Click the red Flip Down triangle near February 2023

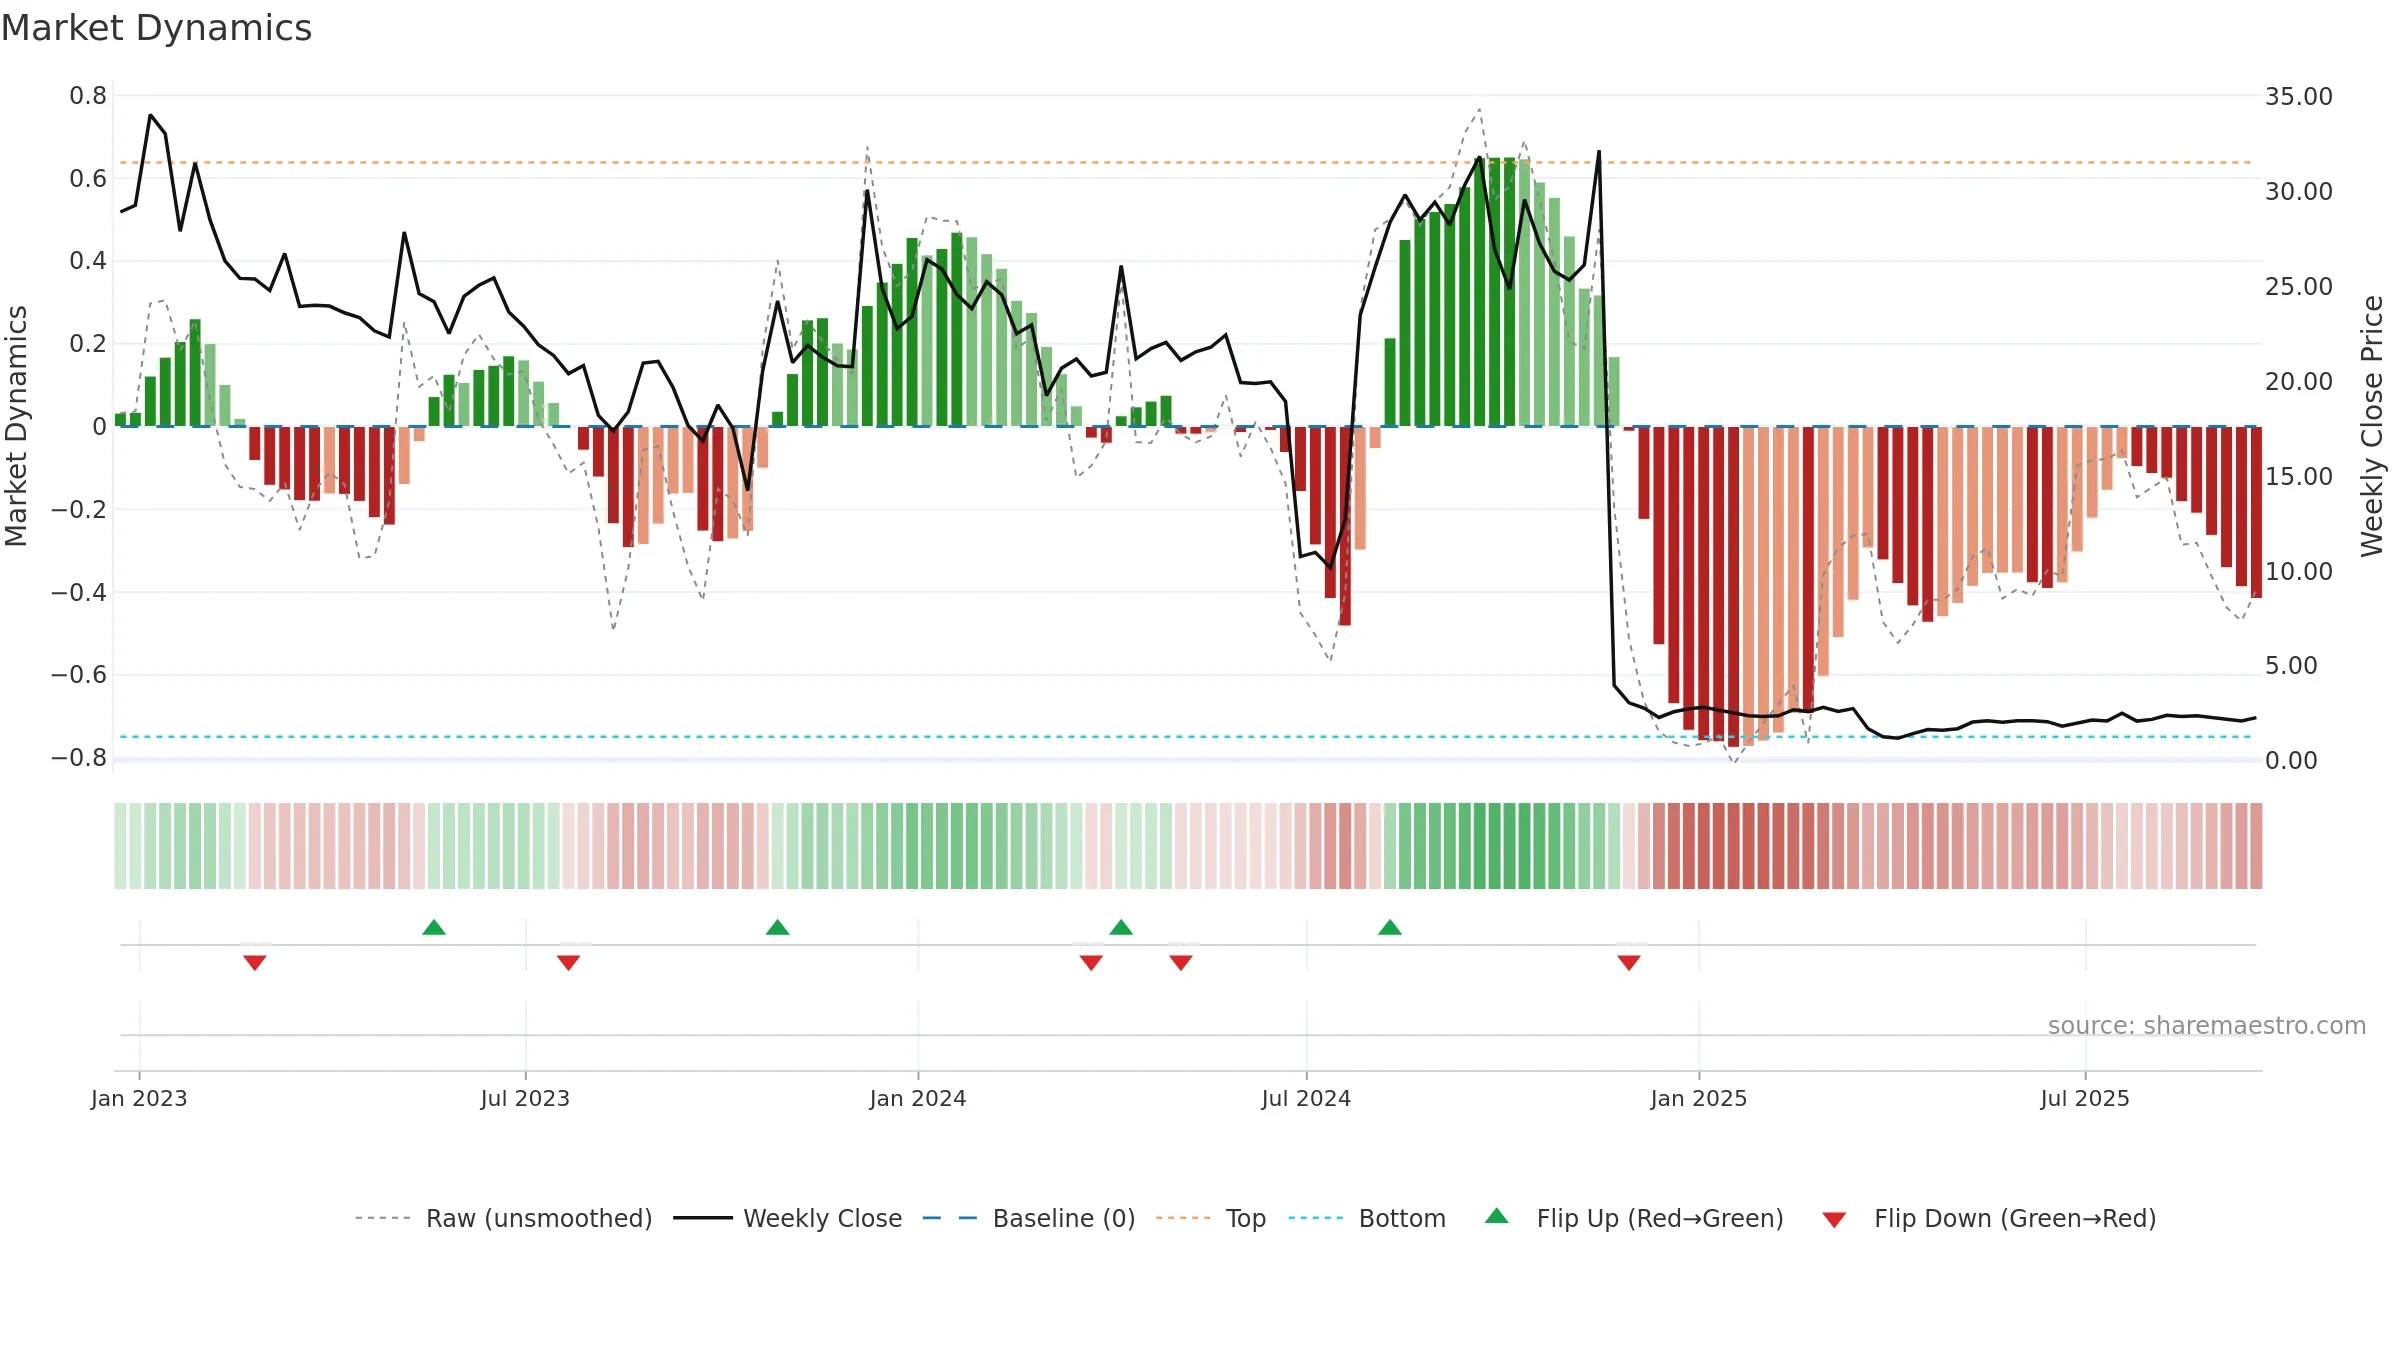[x=255, y=962]
